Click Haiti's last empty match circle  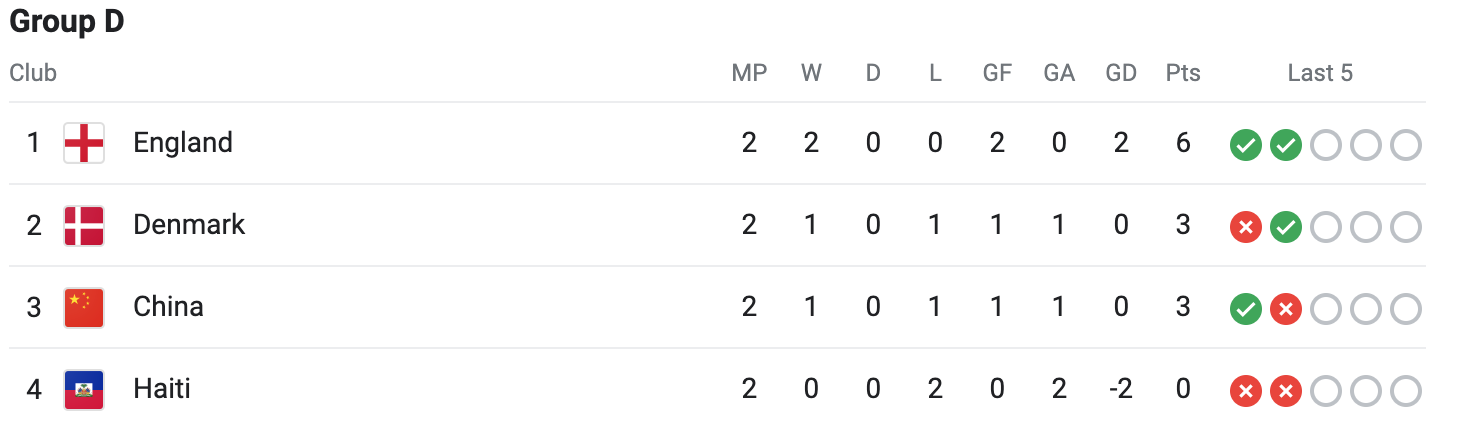pyautogui.click(x=1405, y=391)
